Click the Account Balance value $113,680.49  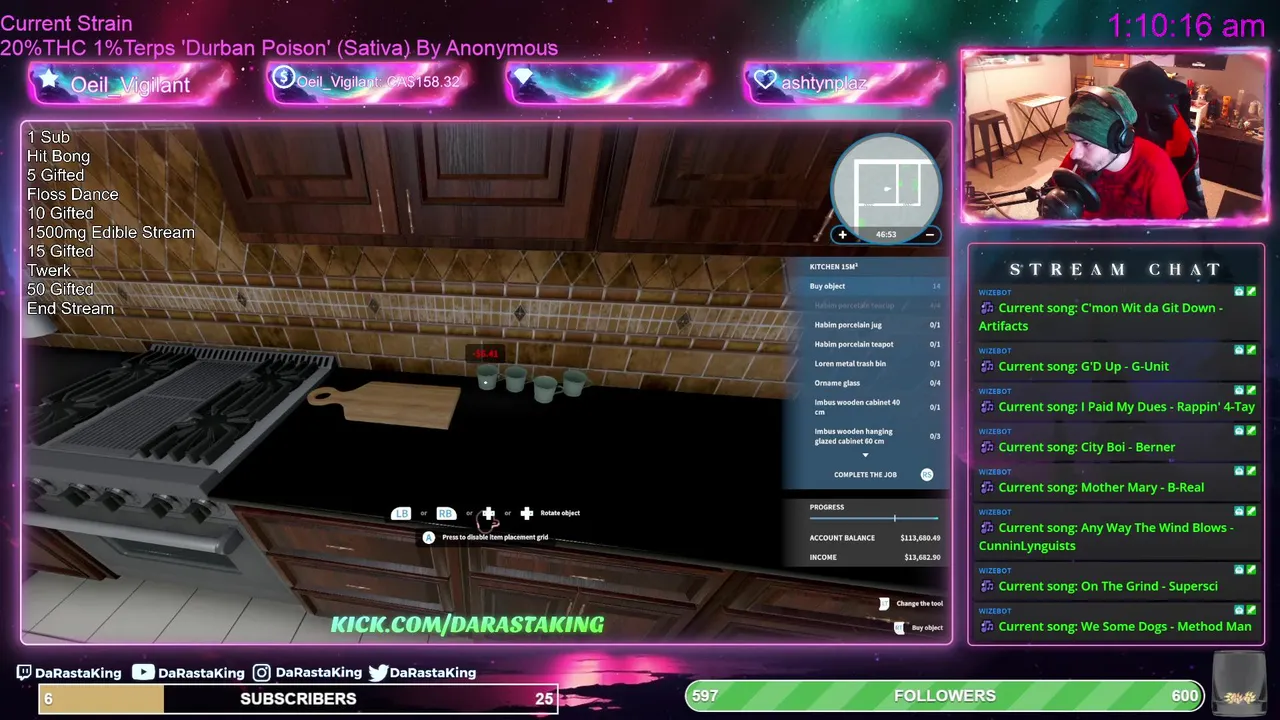pyautogui.click(x=920, y=538)
